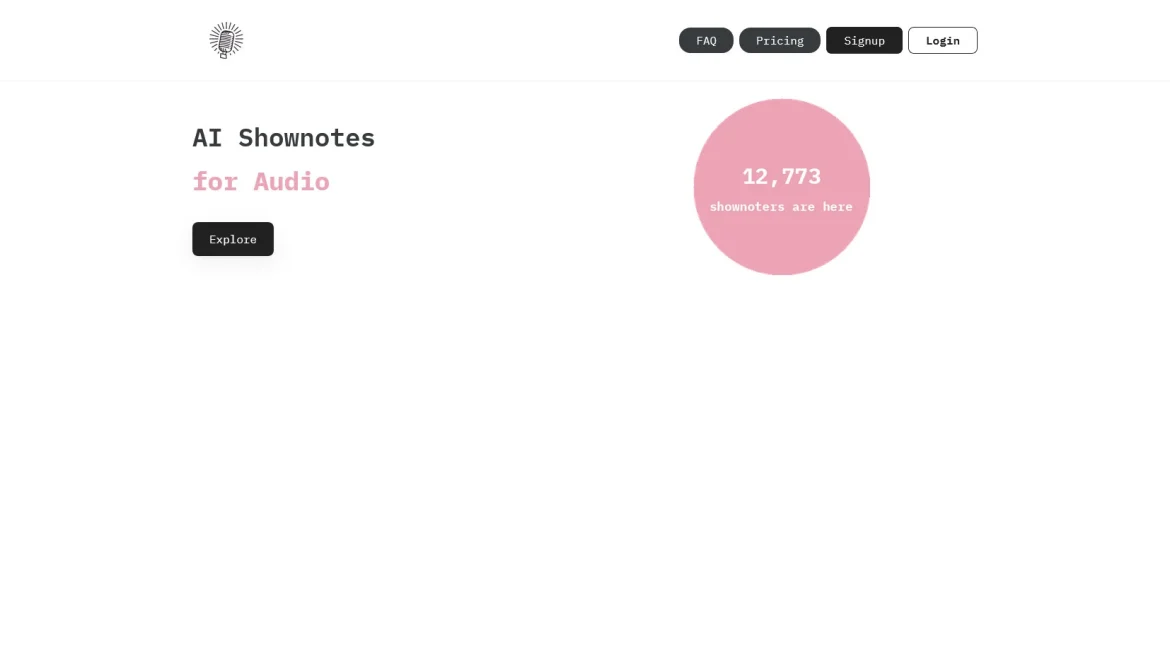Create an account with the Signup button
The width and height of the screenshot is (1170, 650).
(x=864, y=40)
